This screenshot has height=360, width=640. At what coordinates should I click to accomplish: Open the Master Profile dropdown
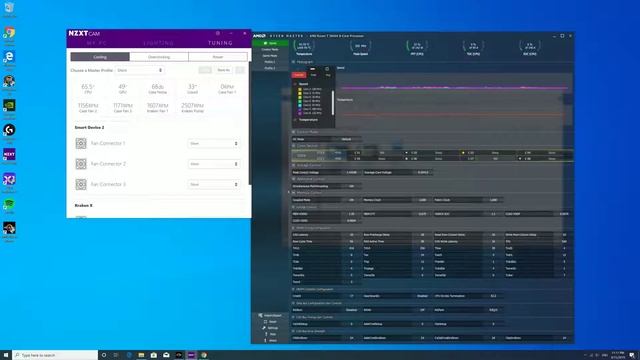click(140, 70)
